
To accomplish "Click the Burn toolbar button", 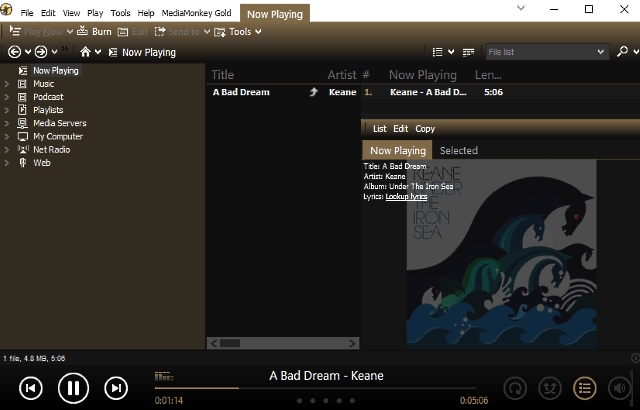I will 95,31.
